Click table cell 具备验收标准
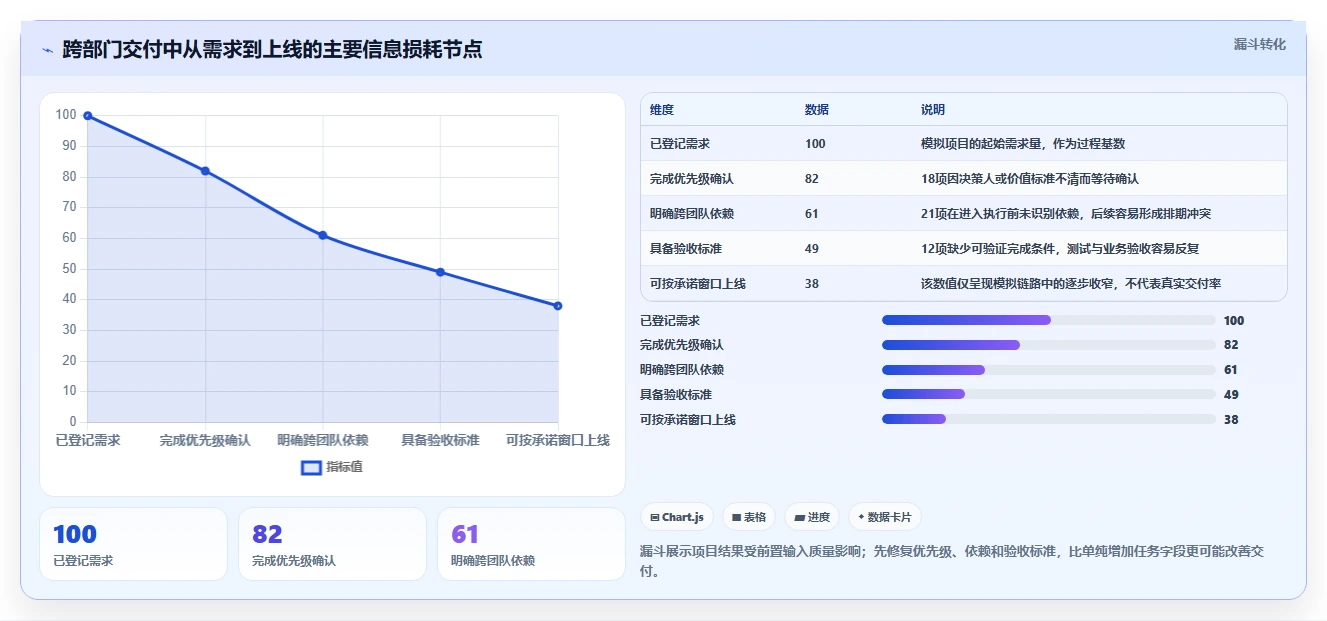 pyautogui.click(x=686, y=249)
